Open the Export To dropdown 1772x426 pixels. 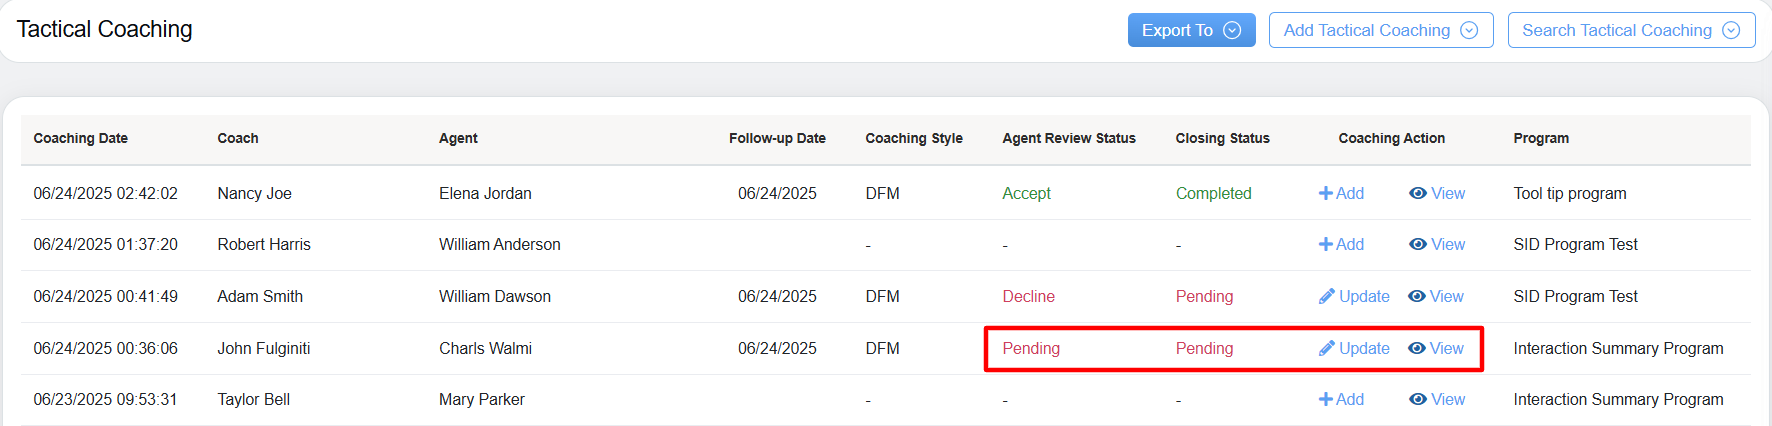pos(1191,30)
